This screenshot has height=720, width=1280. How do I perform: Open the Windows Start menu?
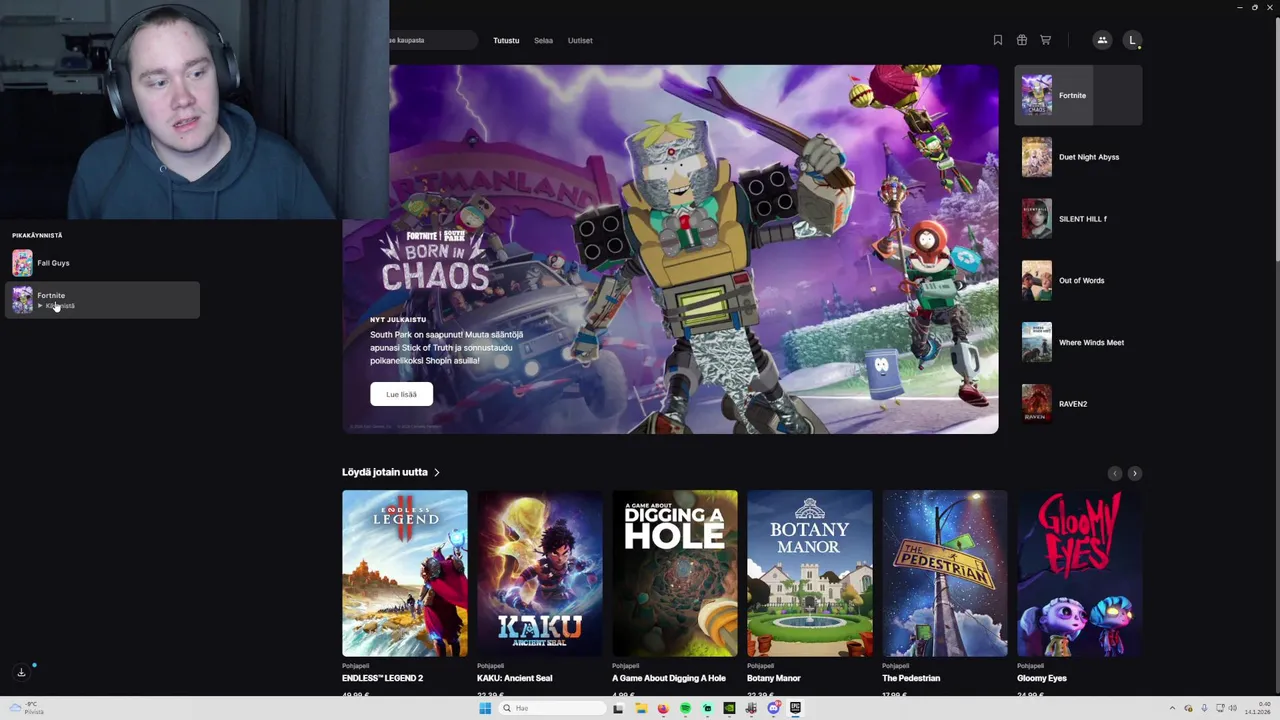[485, 708]
